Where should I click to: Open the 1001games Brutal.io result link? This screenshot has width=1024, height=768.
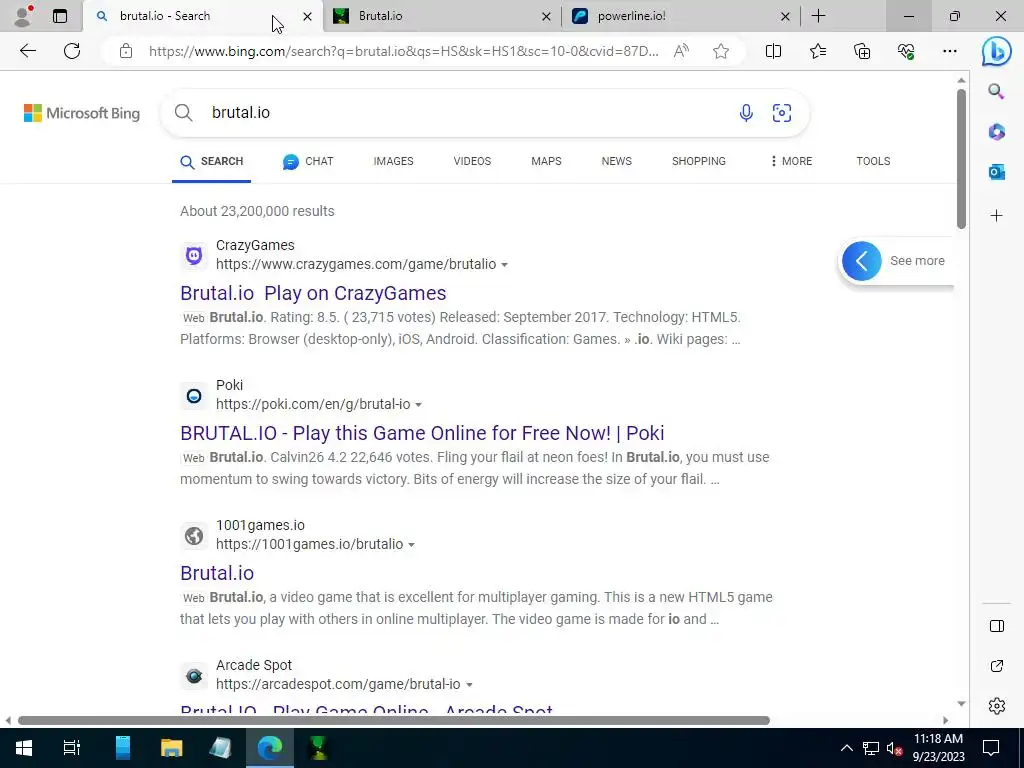click(x=217, y=573)
